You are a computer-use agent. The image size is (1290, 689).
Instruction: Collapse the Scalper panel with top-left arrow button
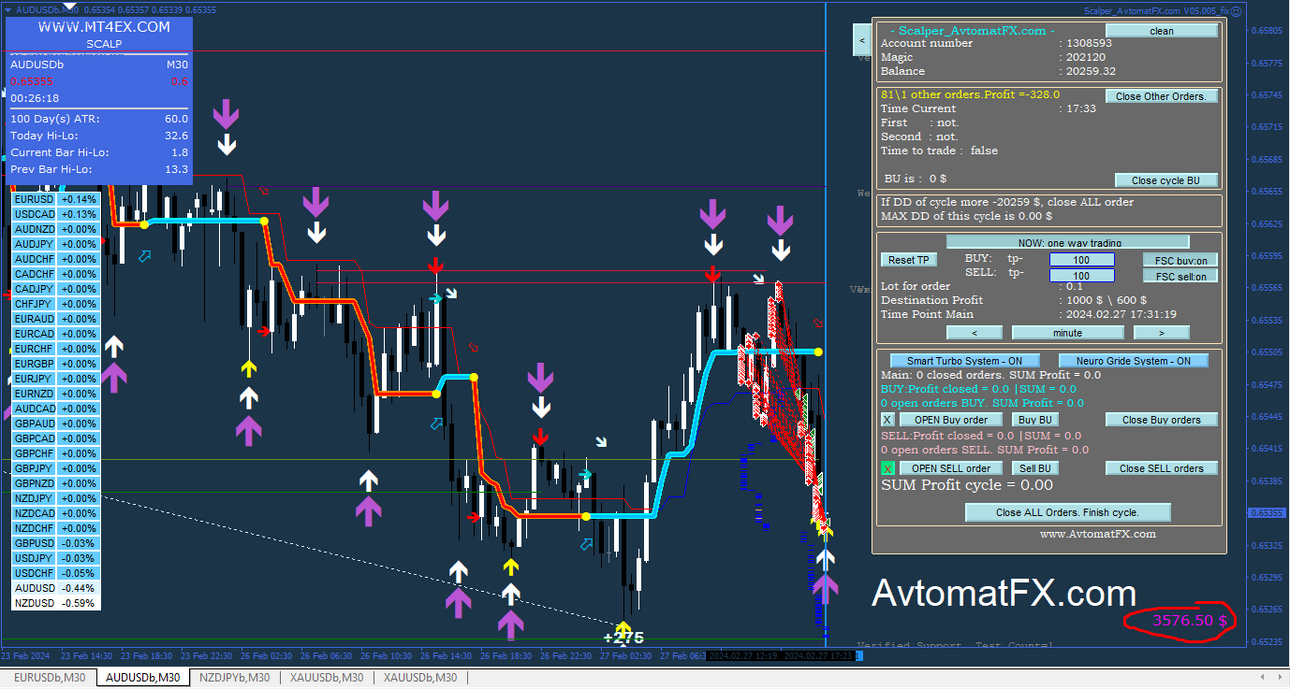click(861, 40)
